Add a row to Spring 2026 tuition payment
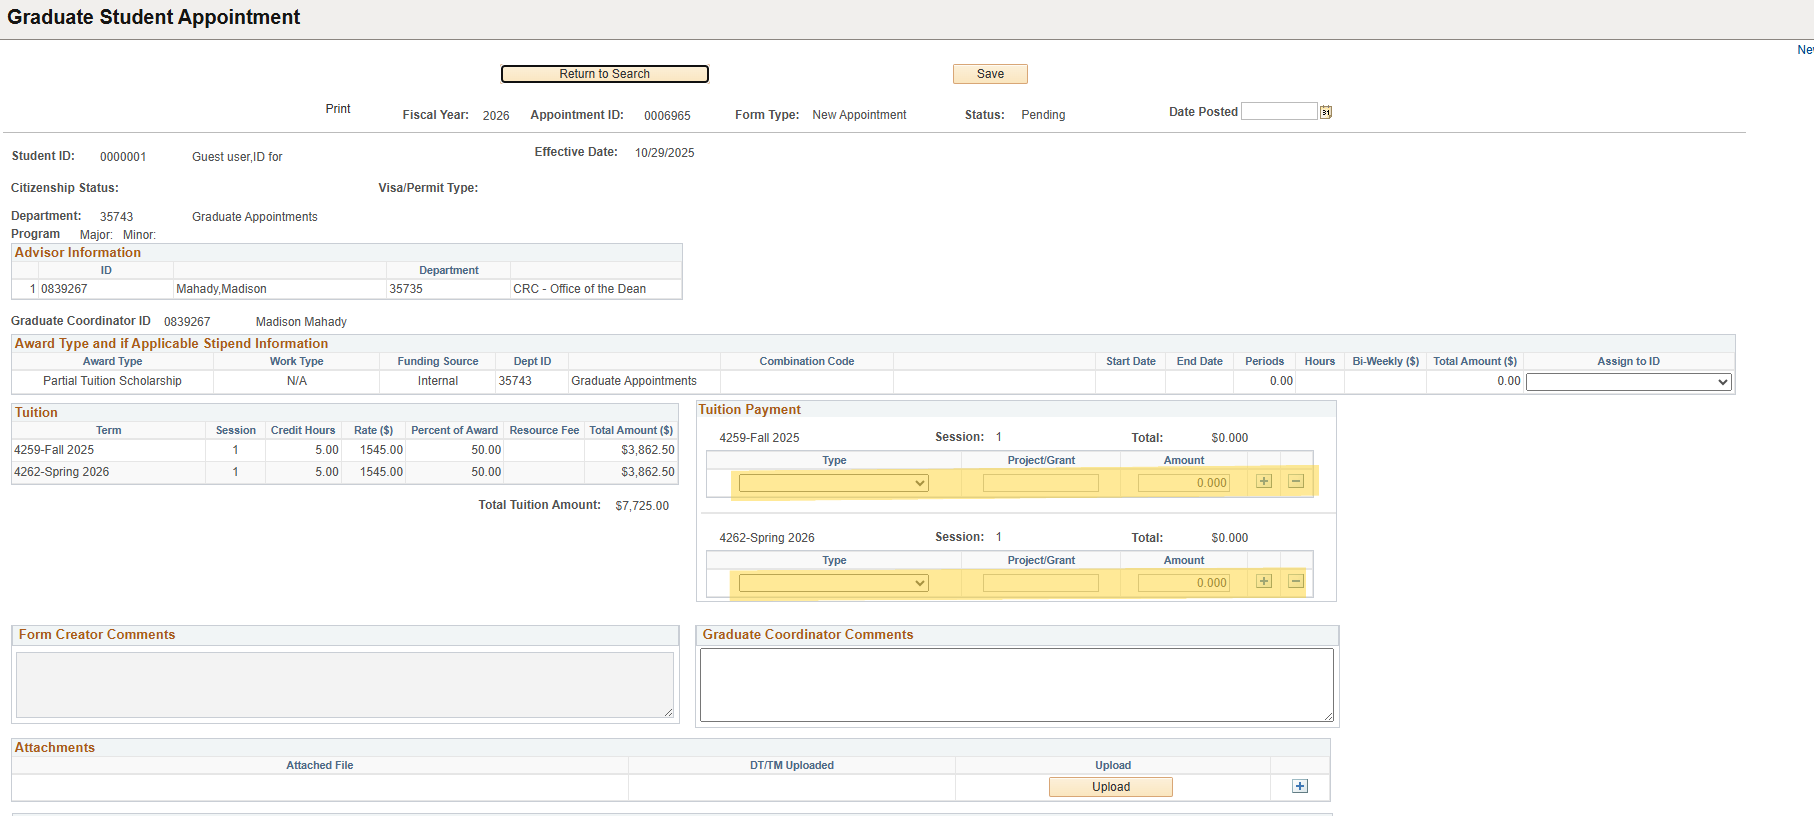The width and height of the screenshot is (1814, 816). pos(1264,582)
